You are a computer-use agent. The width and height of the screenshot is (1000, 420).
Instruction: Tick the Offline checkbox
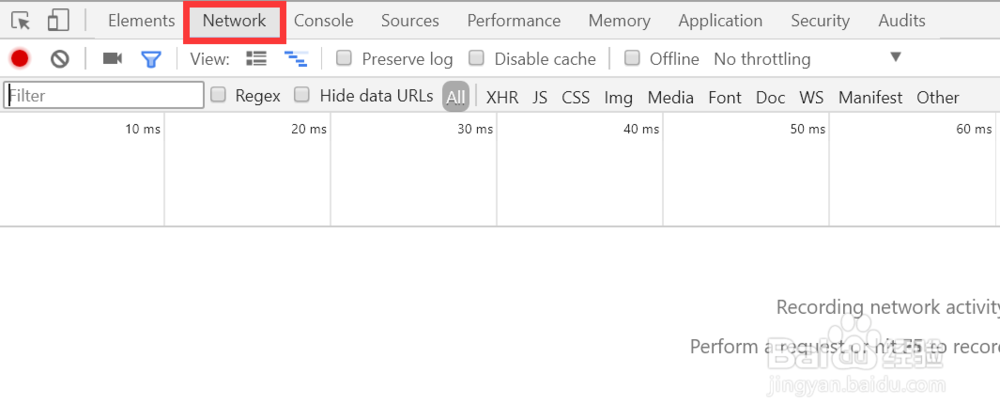point(632,59)
